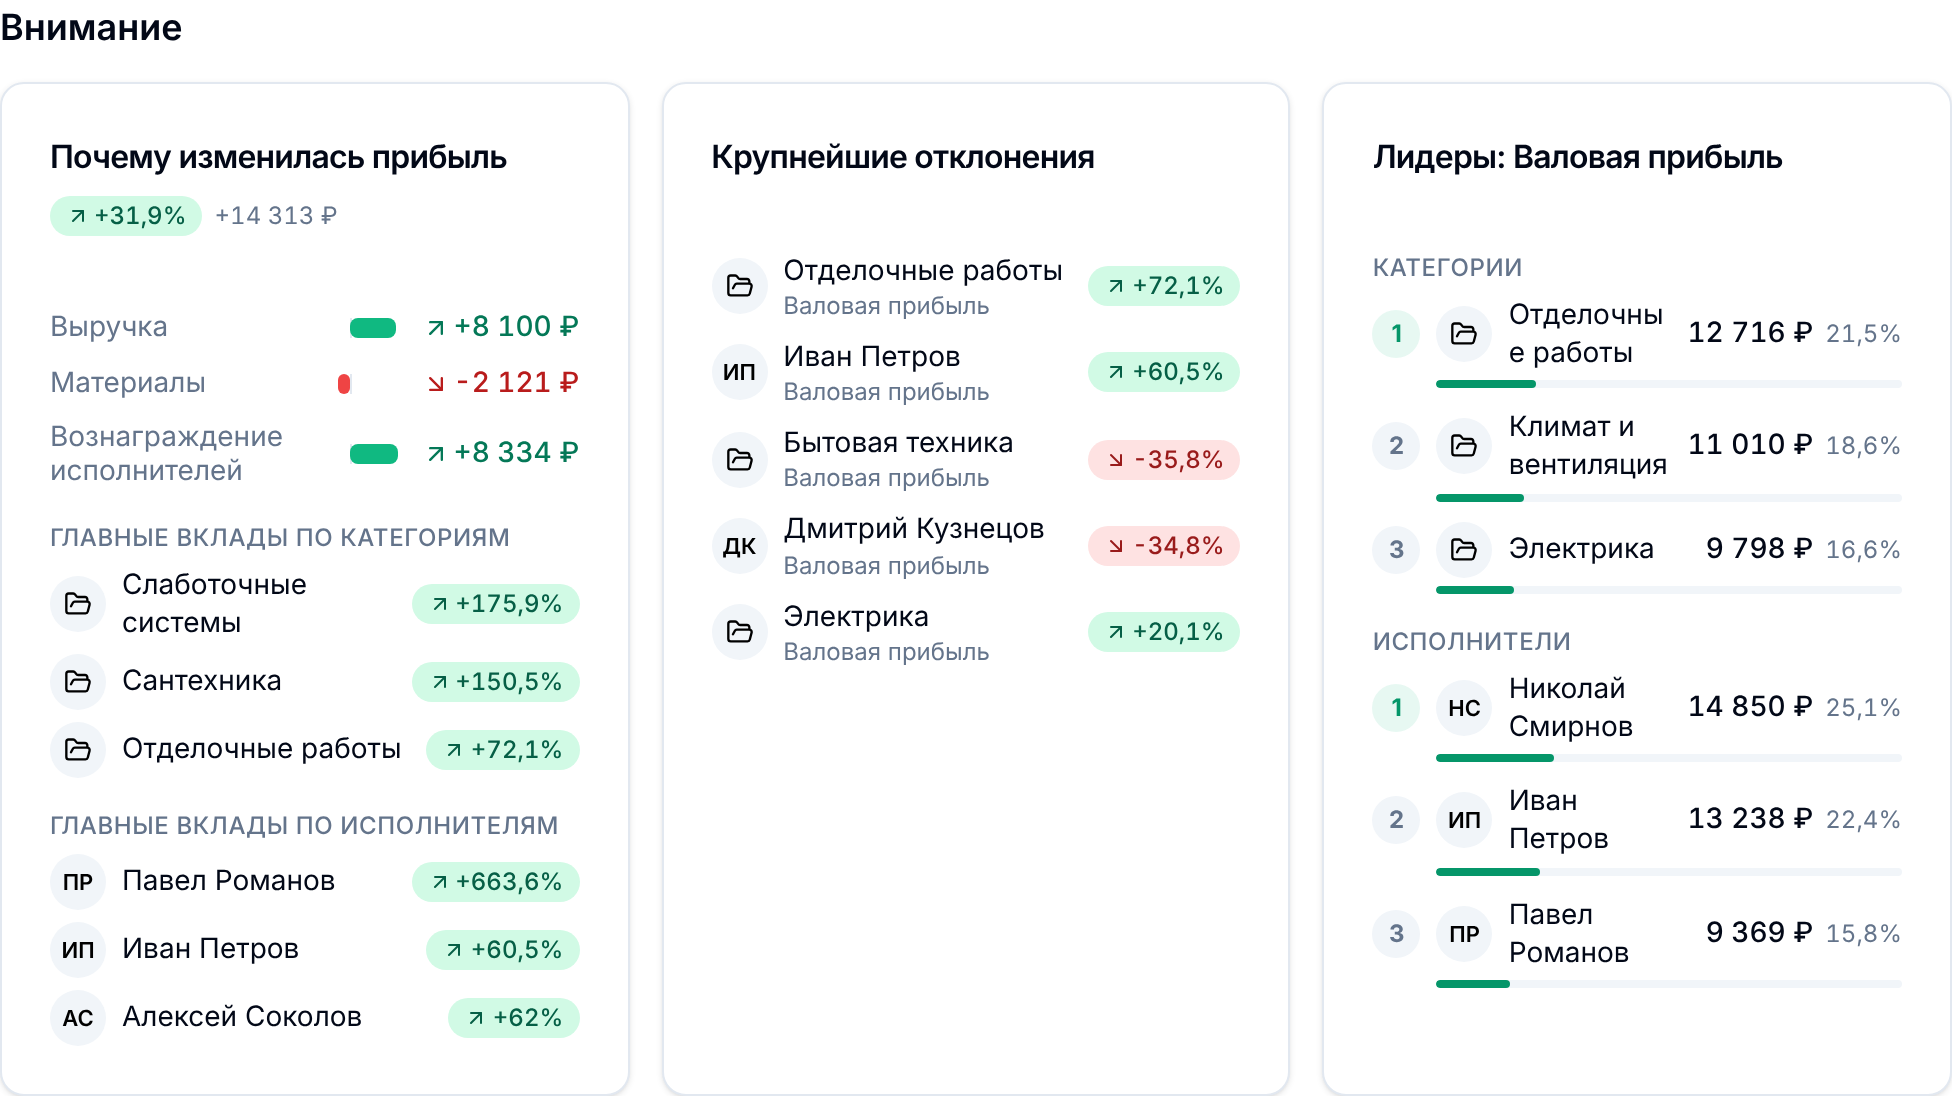This screenshot has width=1952, height=1096.
Task: Click the -34,8% badge for Дмитрий Кузнецов
Action: click(x=1164, y=546)
